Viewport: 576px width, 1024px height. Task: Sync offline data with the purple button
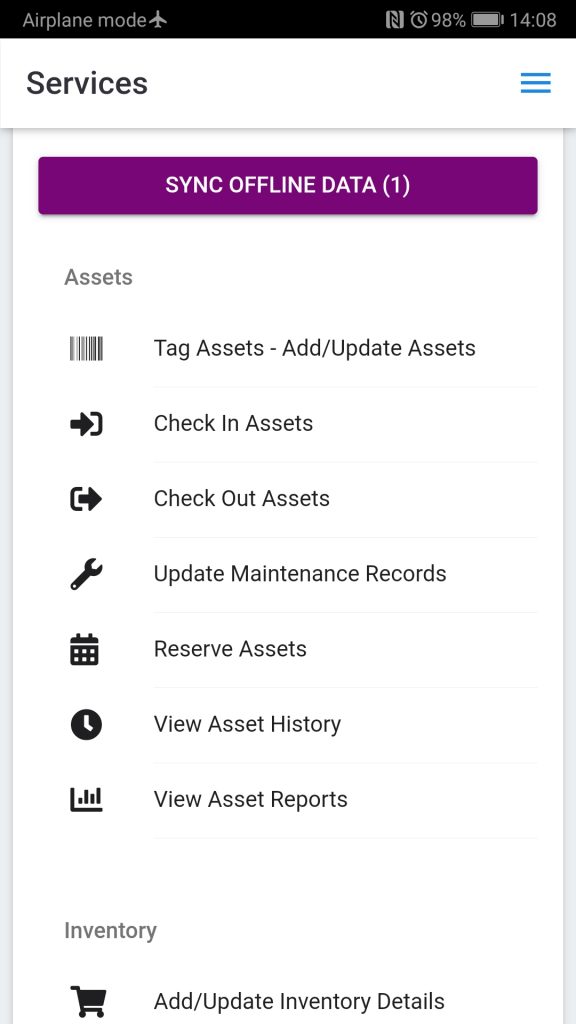pyautogui.click(x=288, y=185)
